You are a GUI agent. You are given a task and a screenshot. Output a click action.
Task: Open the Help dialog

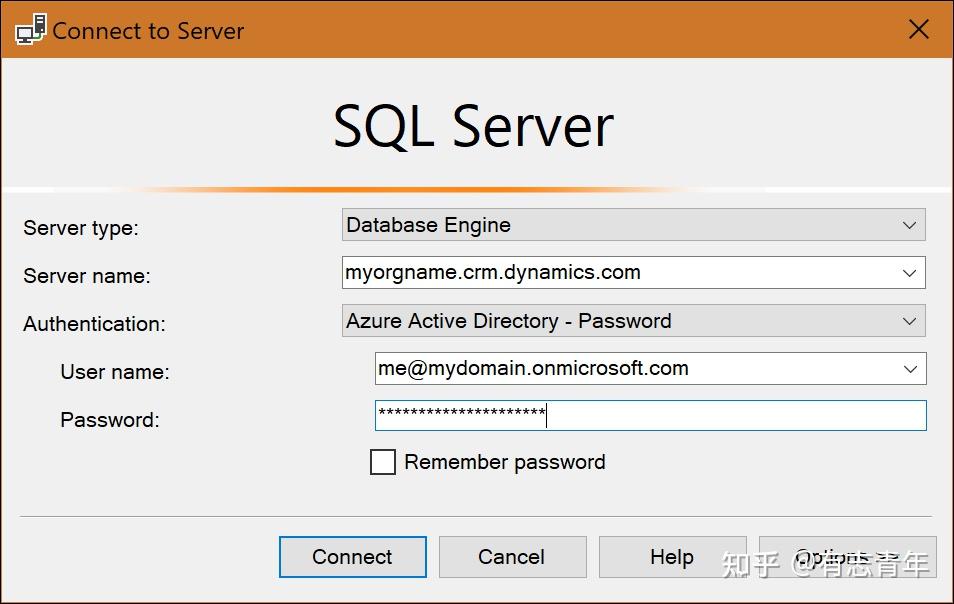click(x=672, y=557)
